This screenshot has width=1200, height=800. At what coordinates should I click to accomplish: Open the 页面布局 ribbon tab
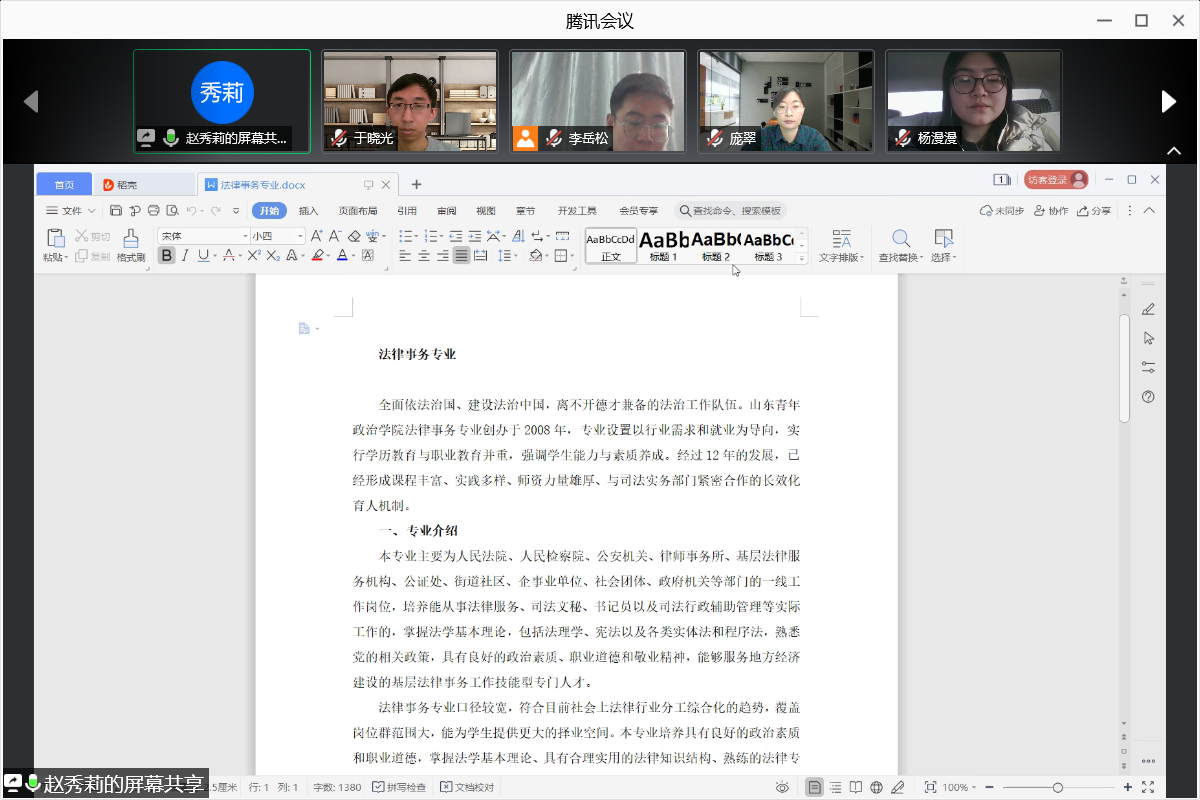pos(357,211)
